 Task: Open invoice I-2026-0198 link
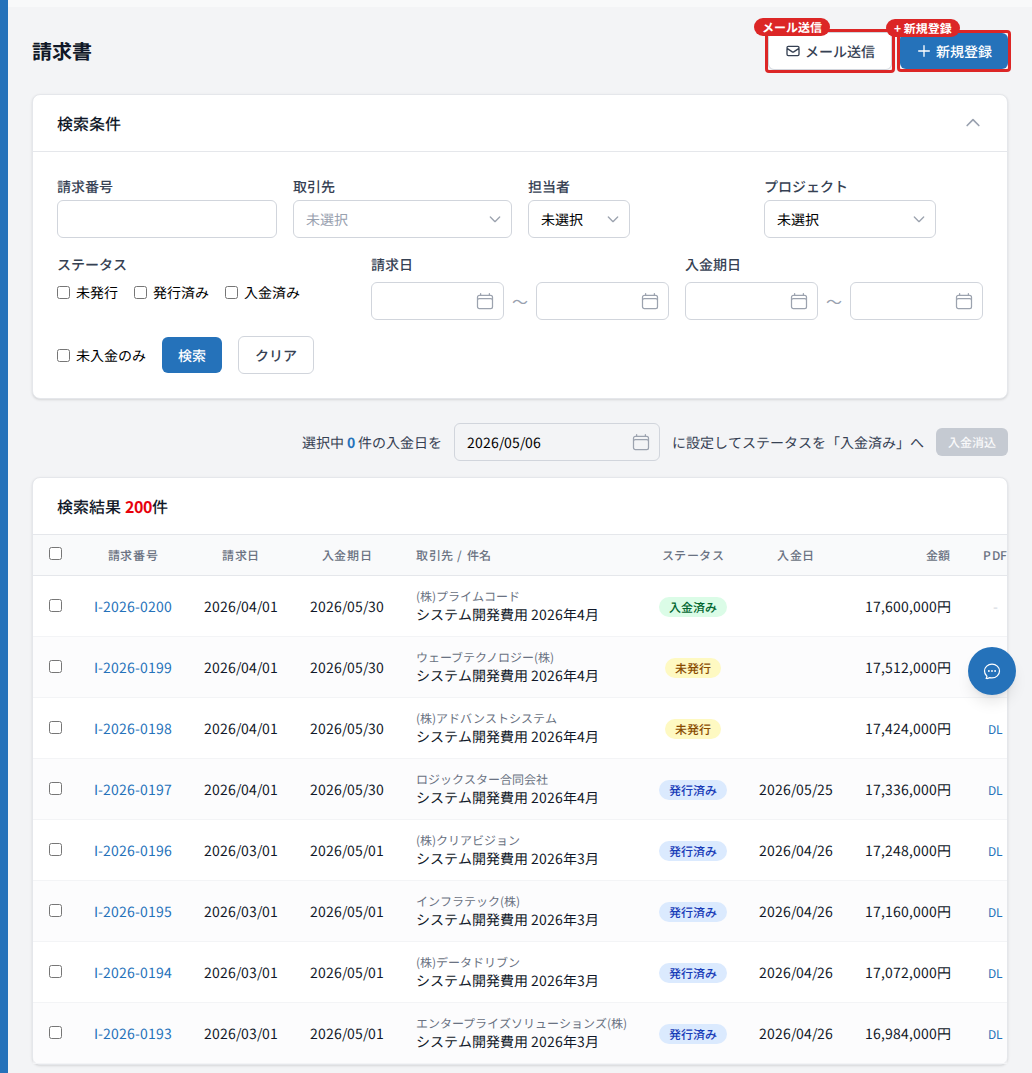pos(133,729)
